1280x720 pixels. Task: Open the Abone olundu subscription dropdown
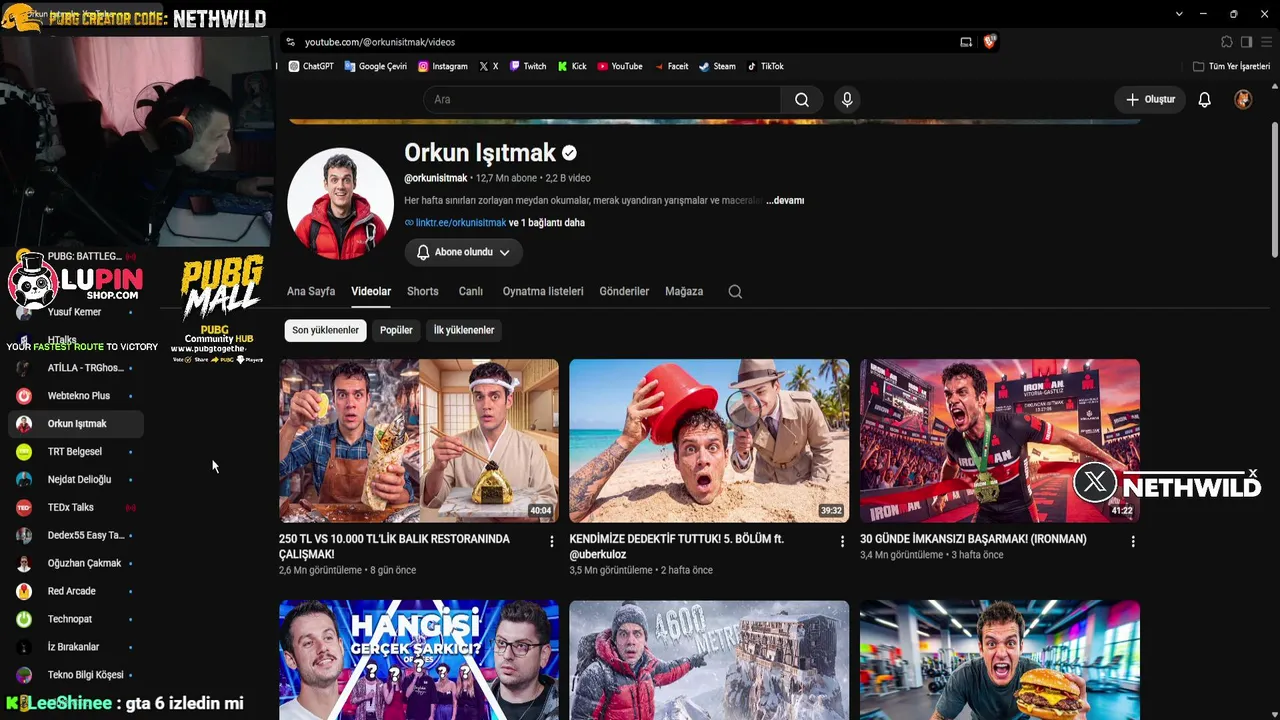pyautogui.click(x=463, y=253)
